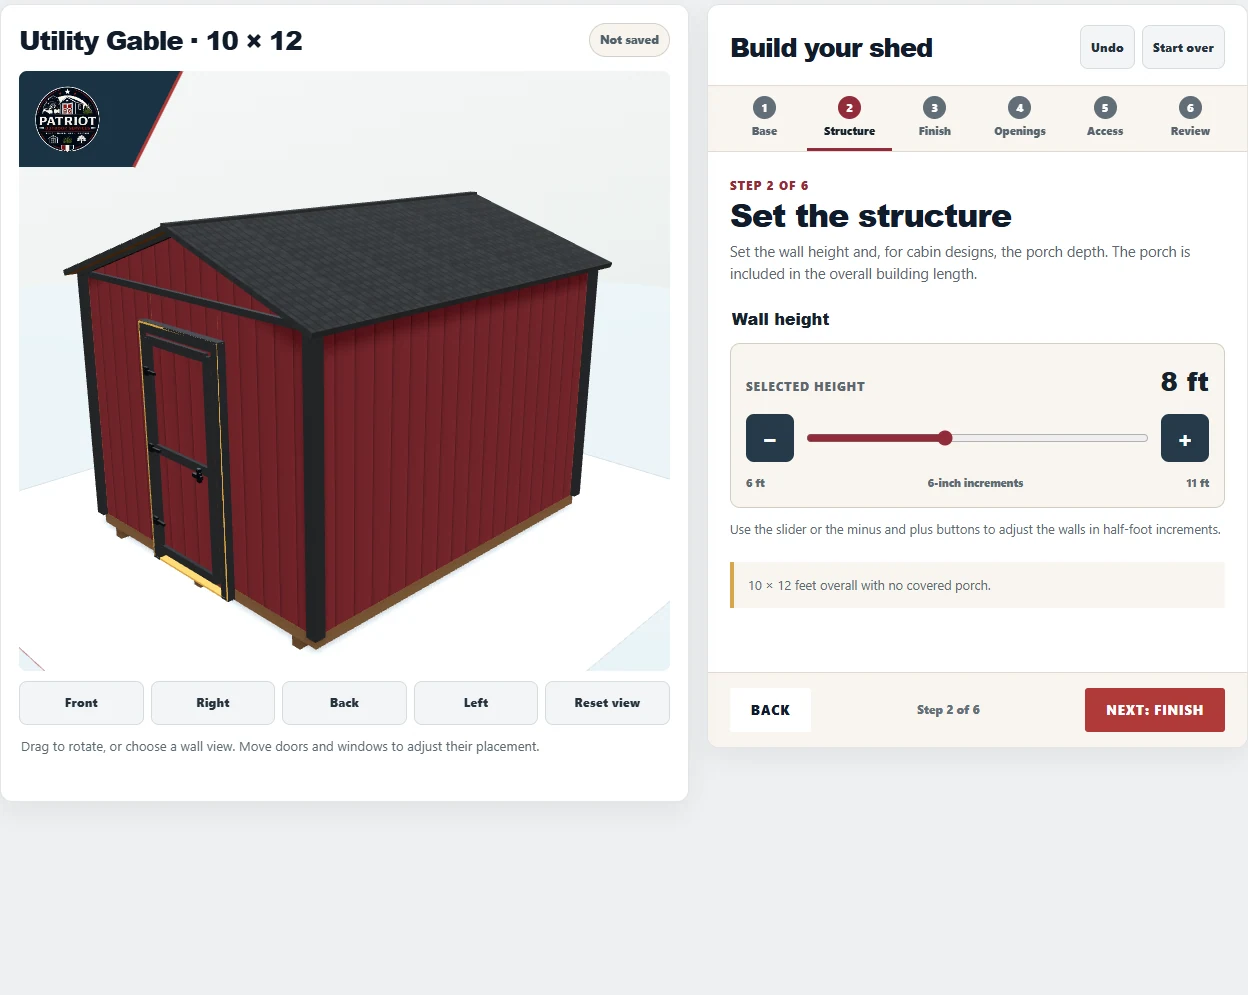1248x995 pixels.
Task: Click the 'SELECTED HEIGHT' label
Action: click(805, 387)
